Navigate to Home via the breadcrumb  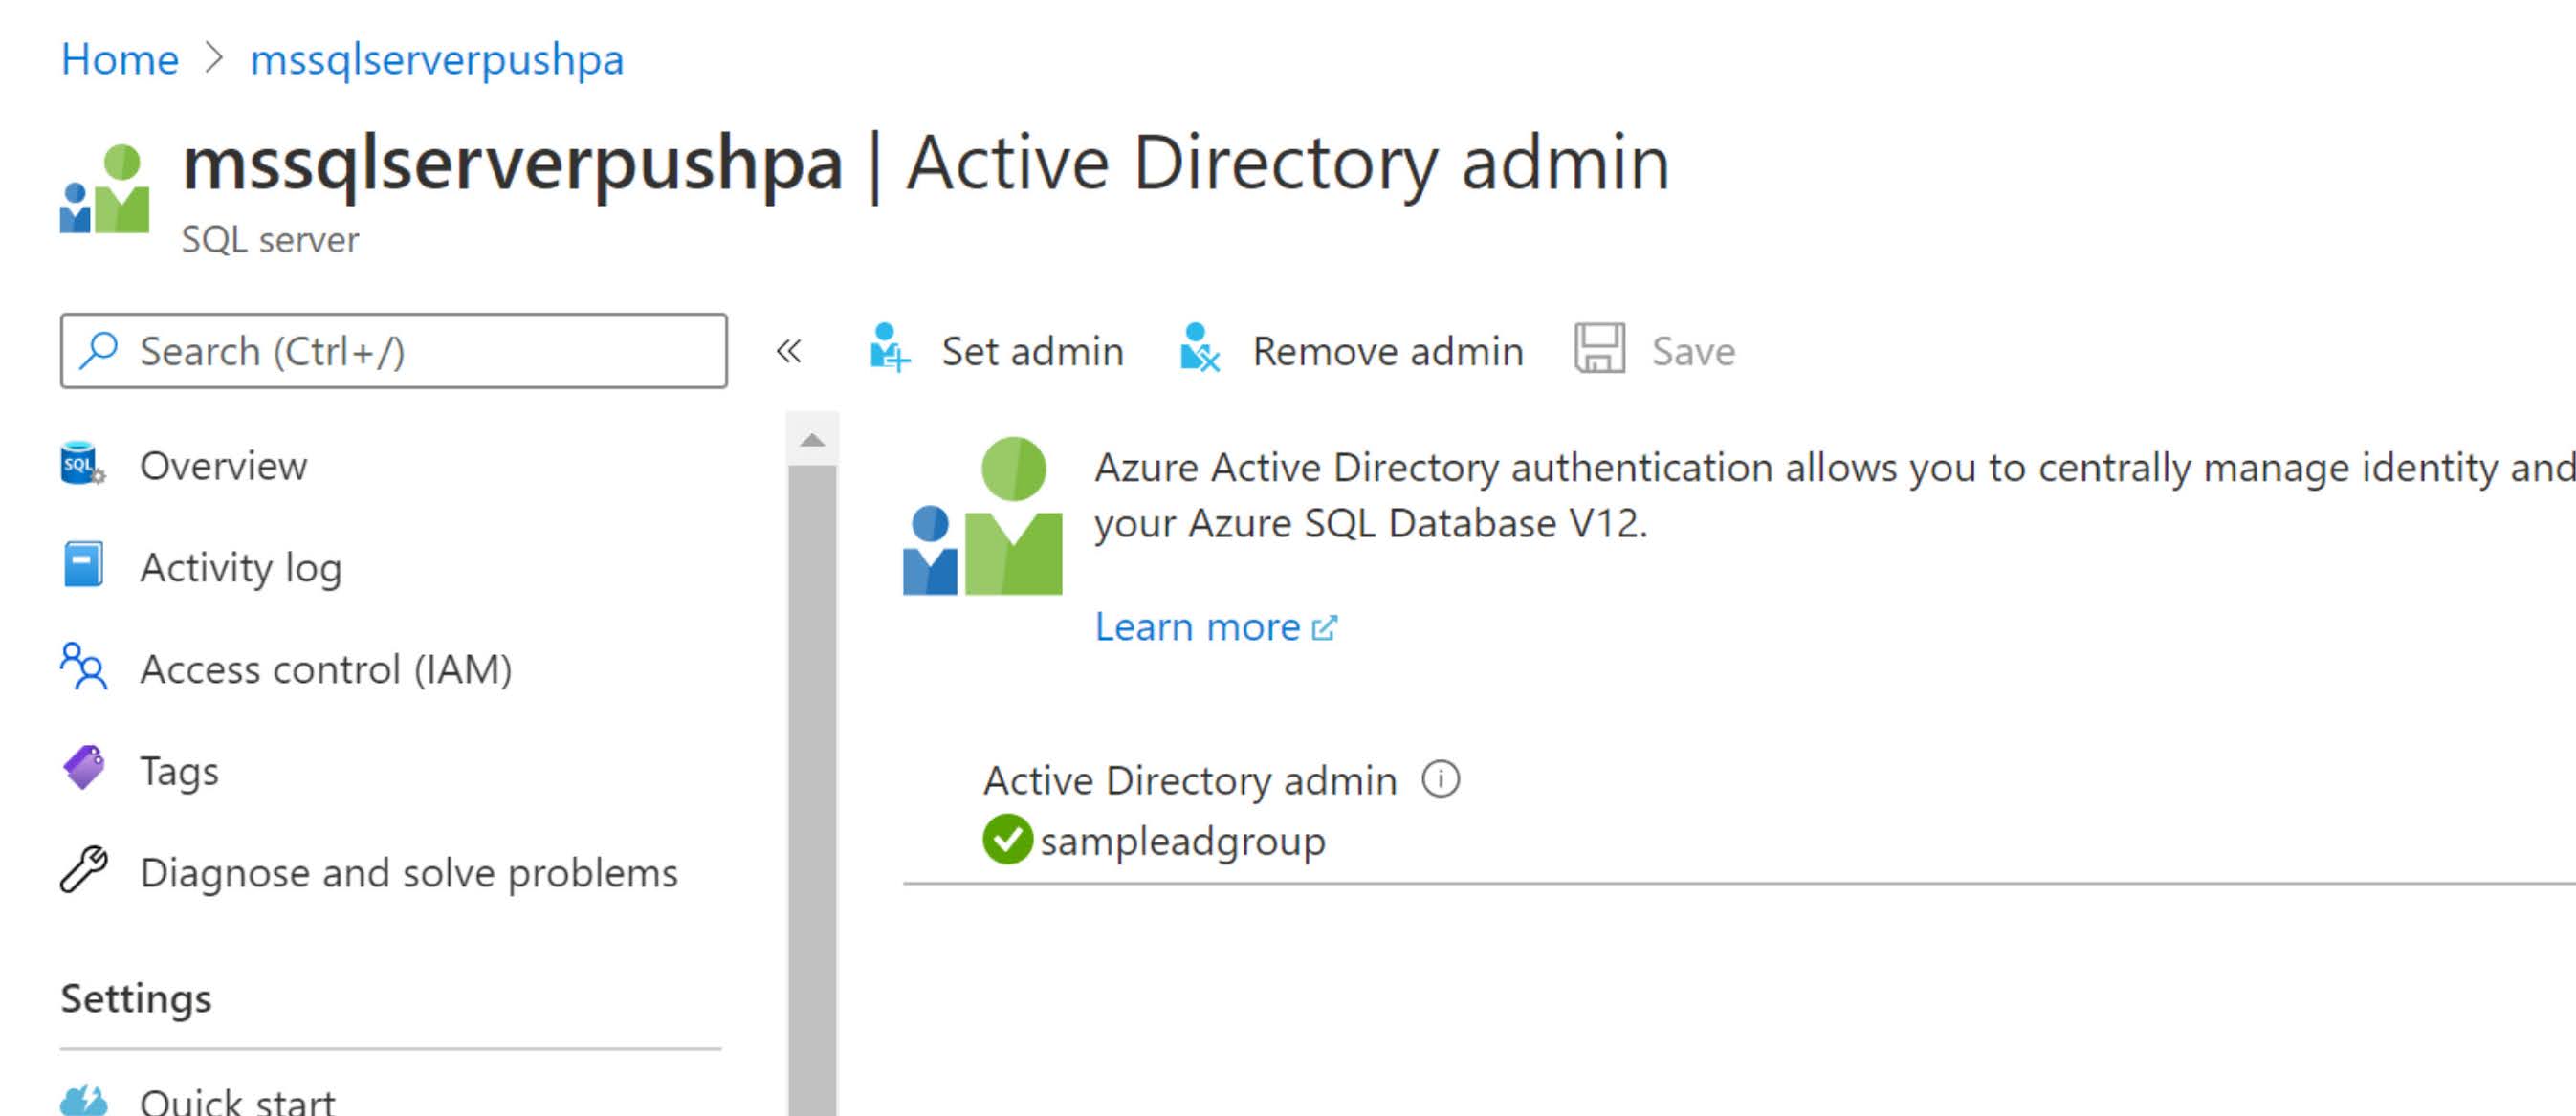[118, 59]
